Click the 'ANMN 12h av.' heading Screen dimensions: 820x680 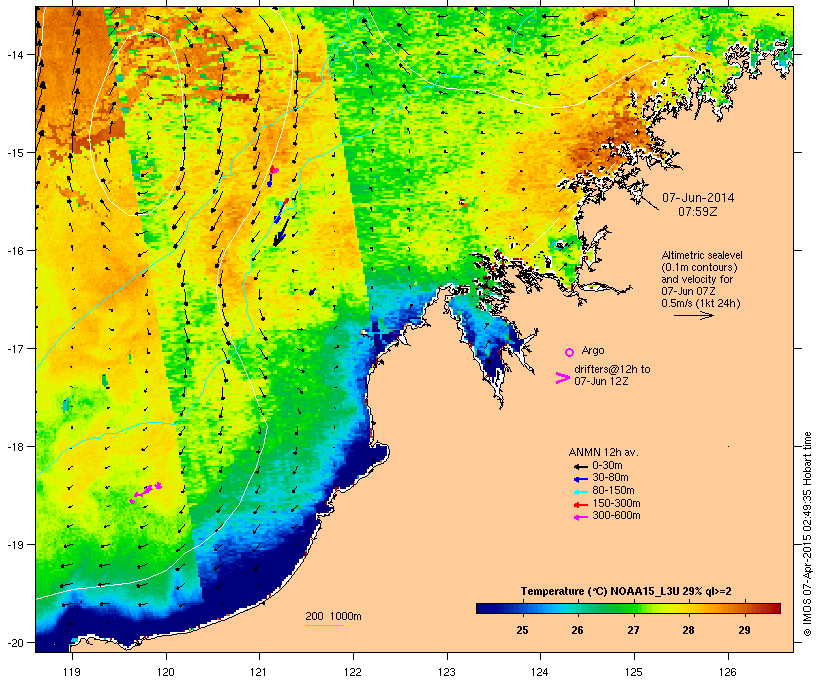coord(603,452)
